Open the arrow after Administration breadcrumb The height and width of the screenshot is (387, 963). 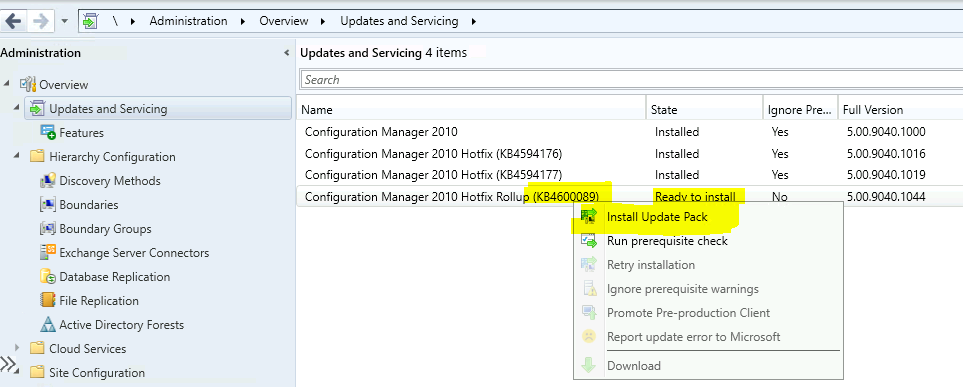243,22
